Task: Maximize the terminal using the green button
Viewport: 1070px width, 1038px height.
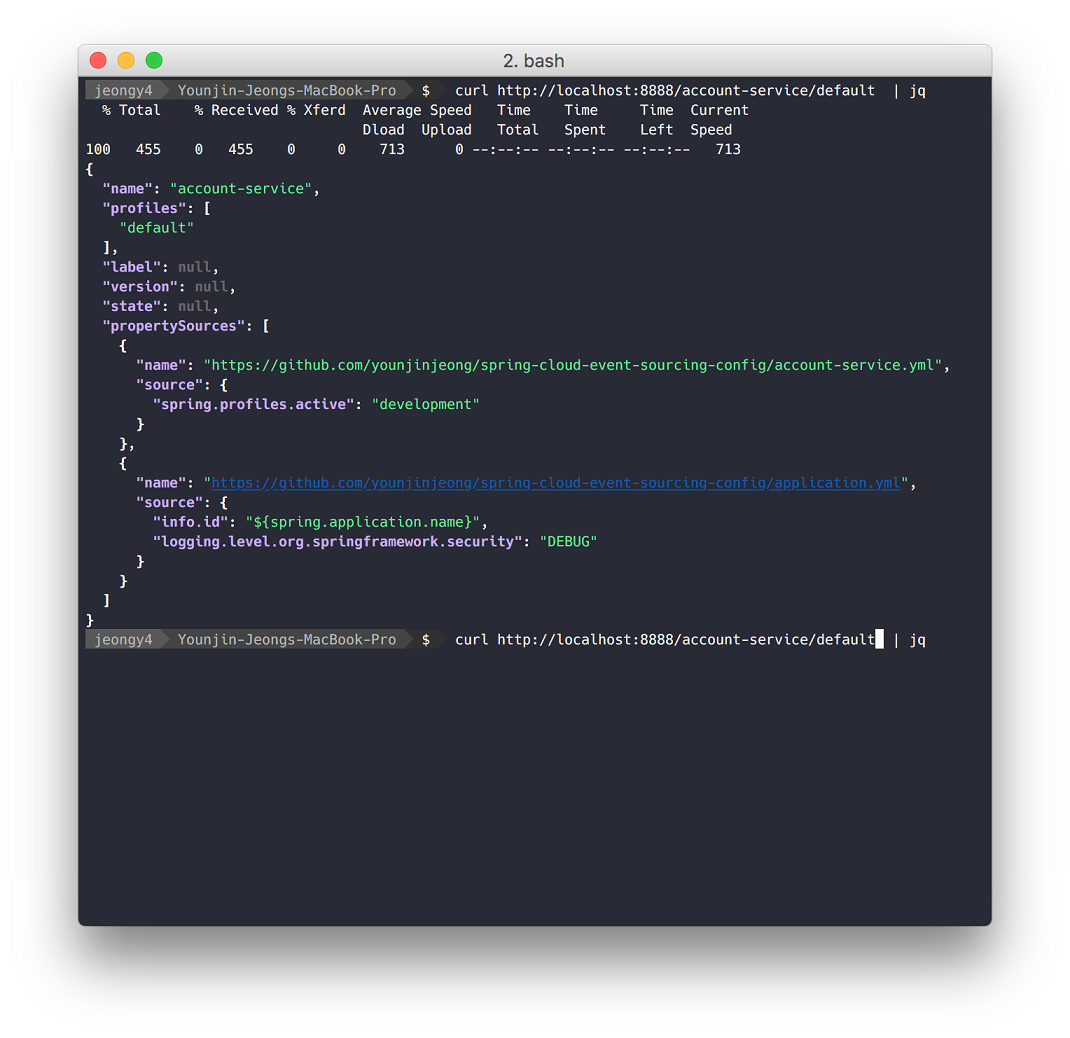Action: pyautogui.click(x=154, y=60)
